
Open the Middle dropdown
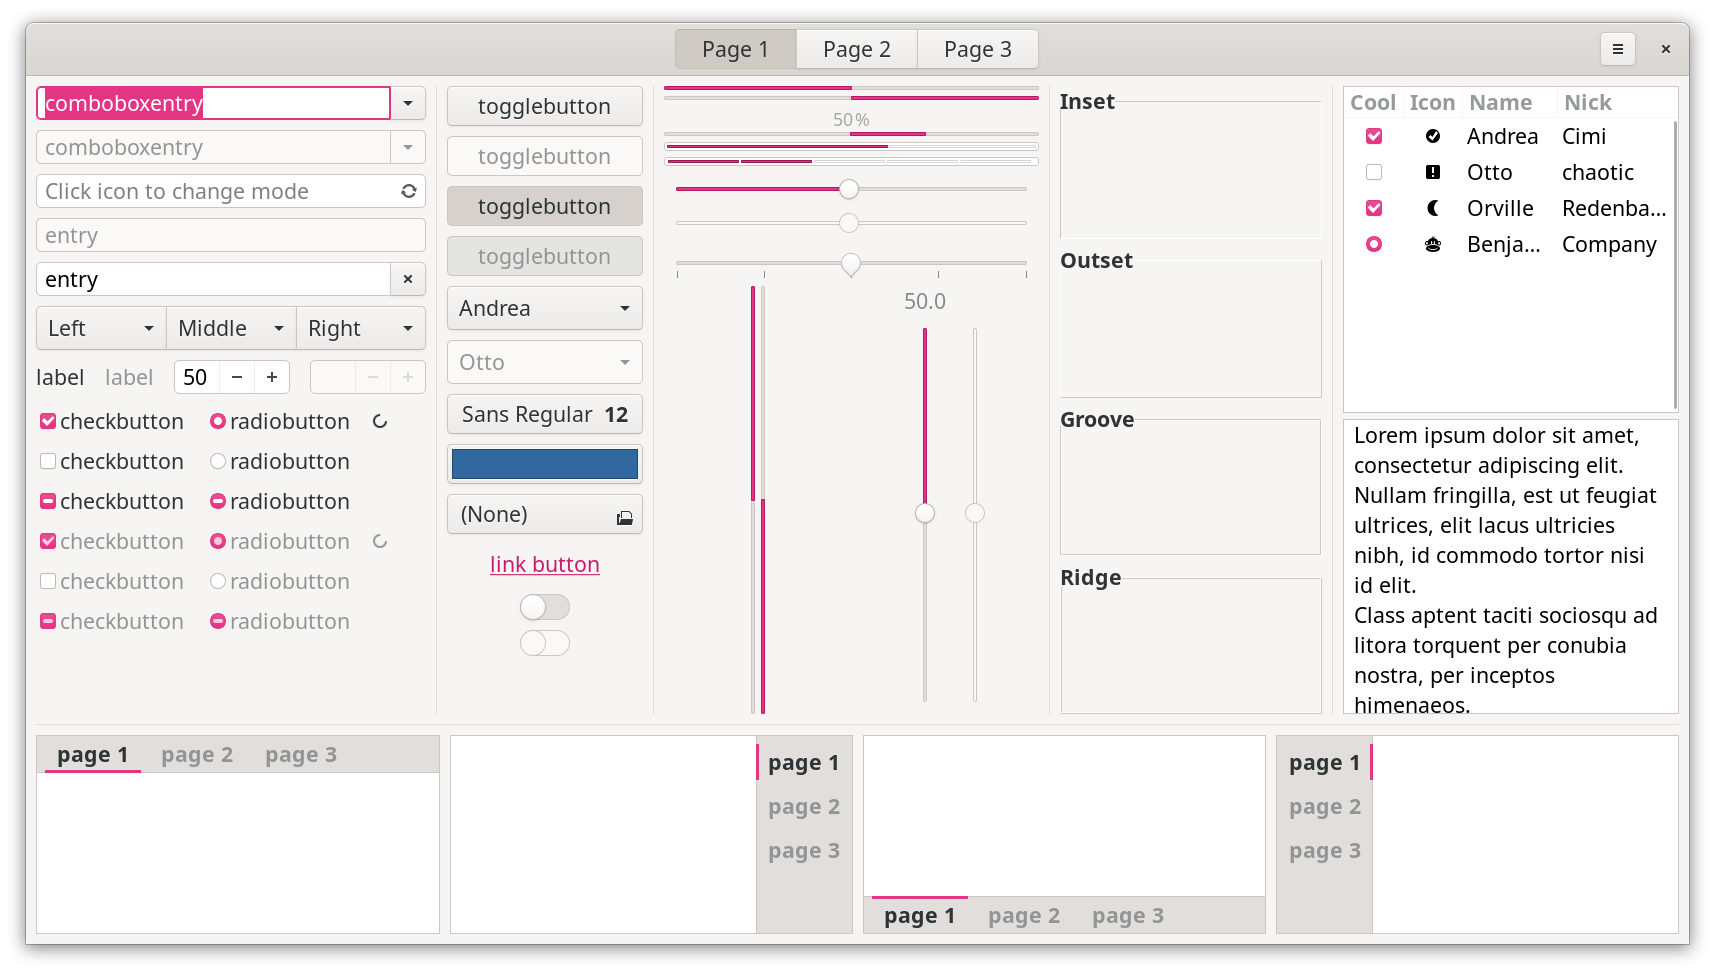point(231,328)
